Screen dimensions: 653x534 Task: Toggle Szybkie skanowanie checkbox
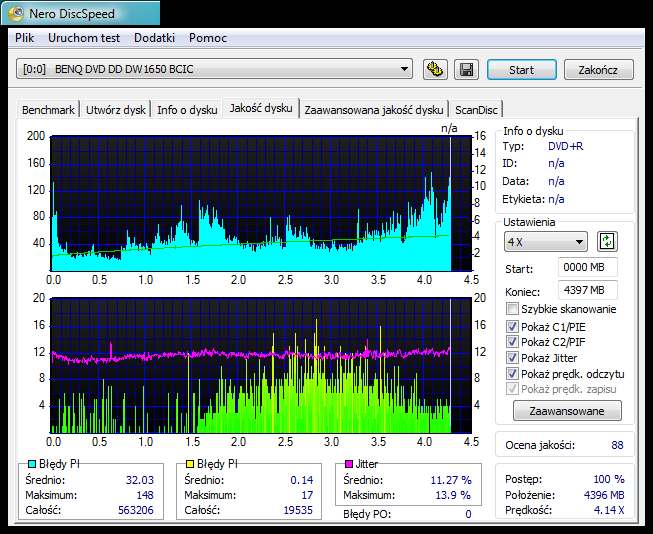point(512,309)
